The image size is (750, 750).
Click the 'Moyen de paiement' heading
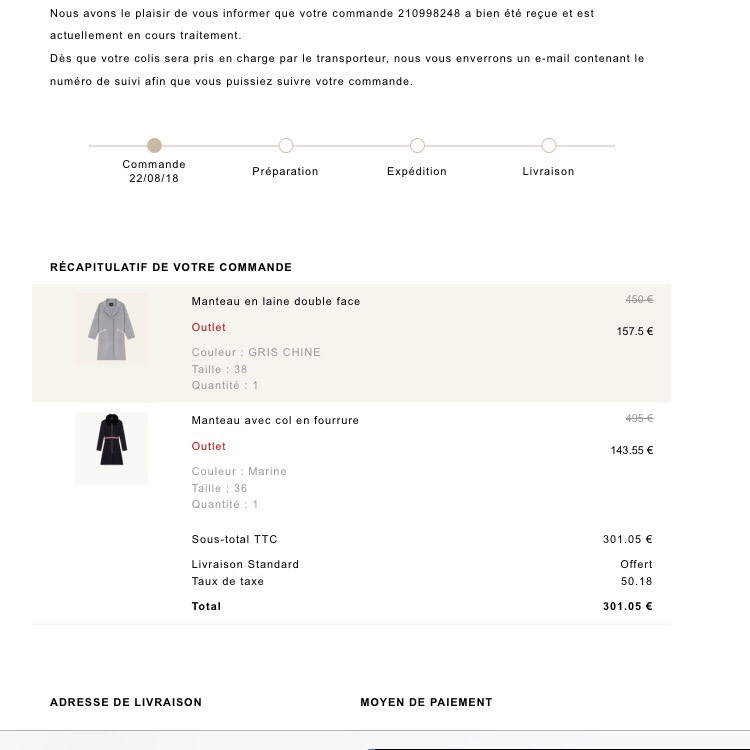pos(426,702)
